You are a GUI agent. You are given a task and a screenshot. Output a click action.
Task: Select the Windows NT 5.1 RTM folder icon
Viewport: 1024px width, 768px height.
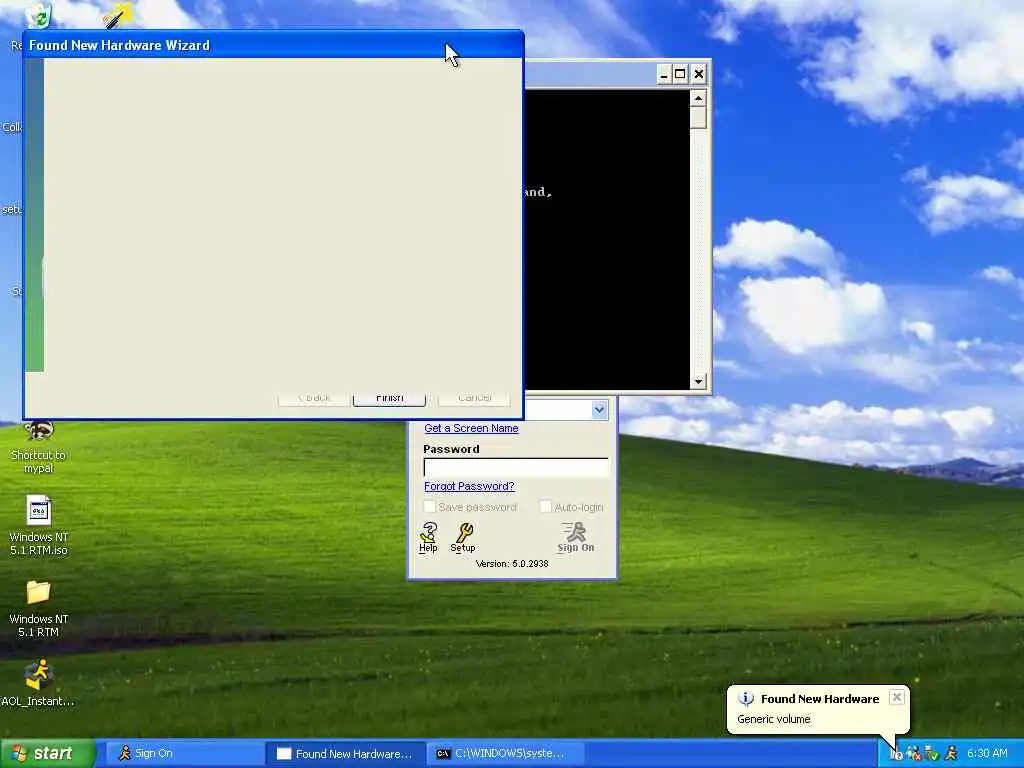click(x=39, y=609)
